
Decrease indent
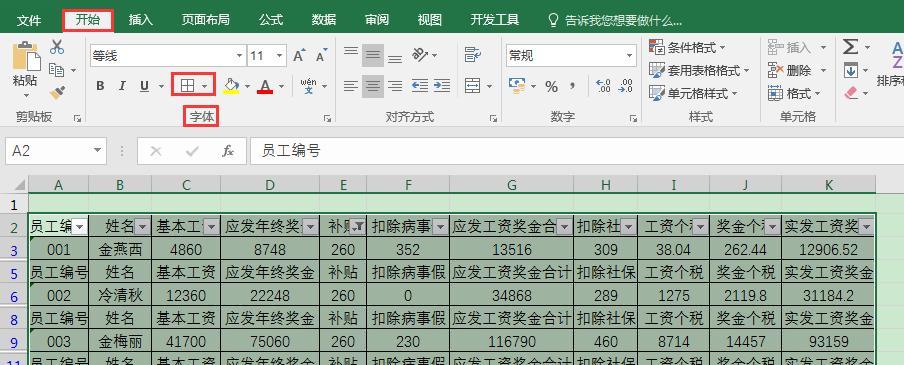pyautogui.click(x=420, y=86)
